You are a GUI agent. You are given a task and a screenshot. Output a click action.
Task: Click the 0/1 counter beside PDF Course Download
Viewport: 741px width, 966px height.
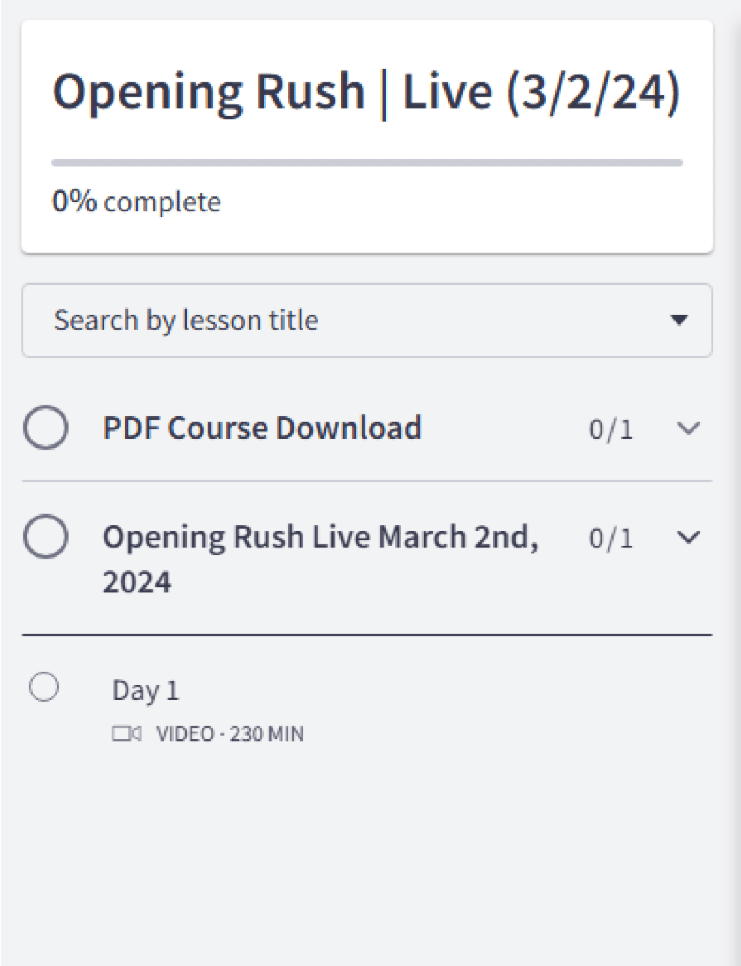coord(610,430)
